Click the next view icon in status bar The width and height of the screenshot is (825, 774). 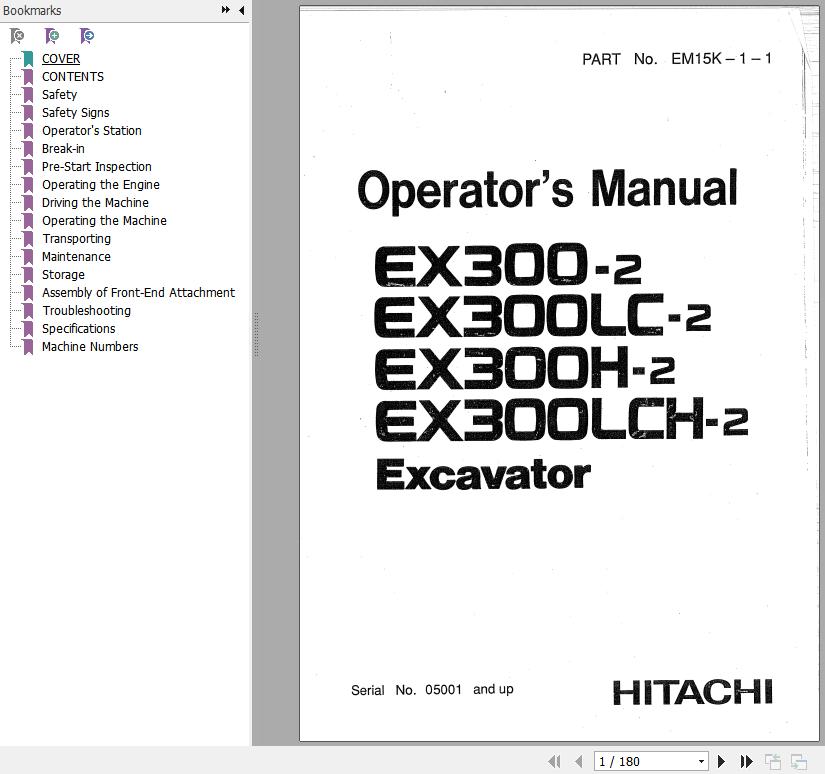(x=799, y=761)
